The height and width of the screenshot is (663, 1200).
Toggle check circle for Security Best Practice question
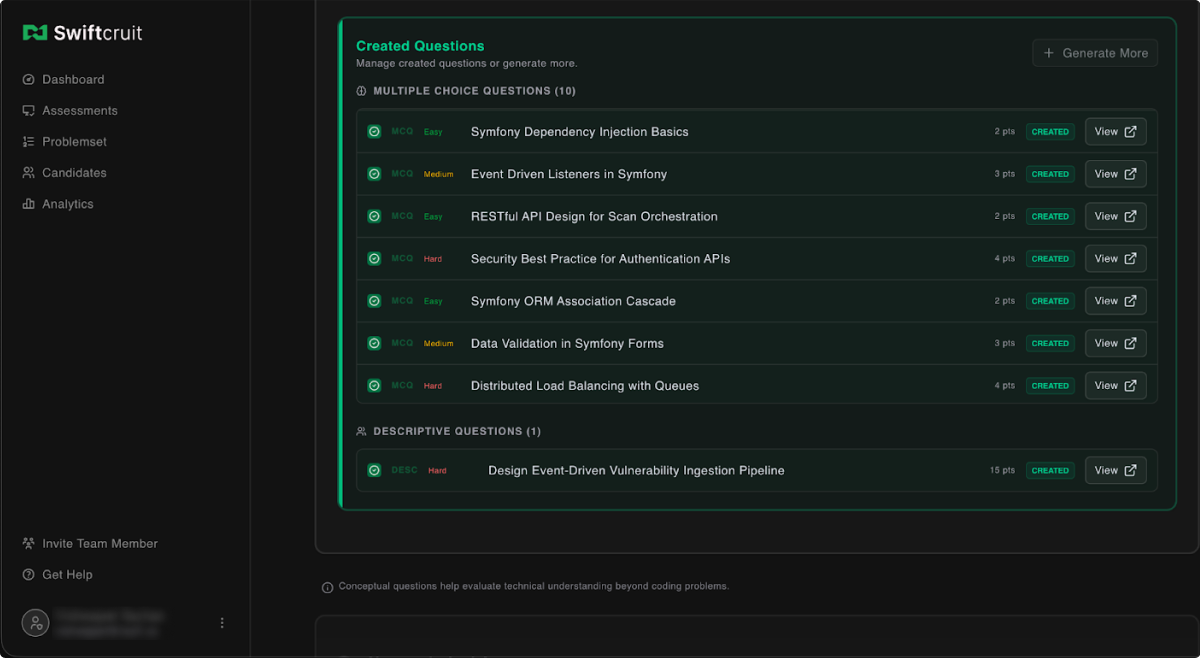click(374, 259)
